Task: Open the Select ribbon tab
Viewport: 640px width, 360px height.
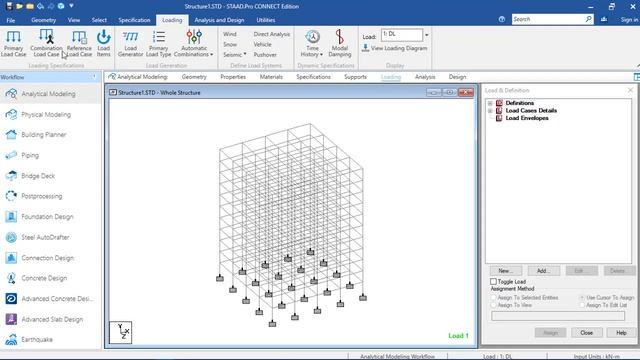Action: (99, 20)
